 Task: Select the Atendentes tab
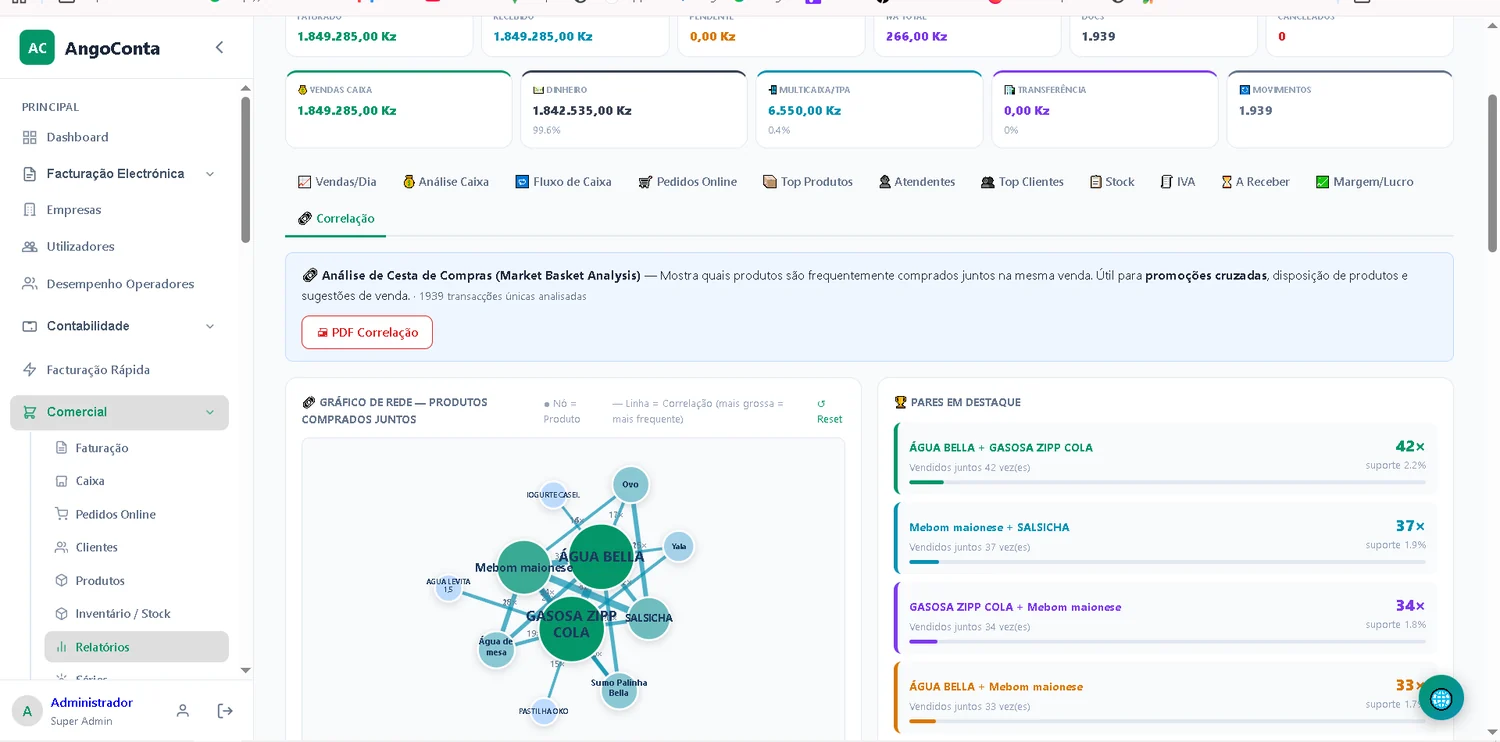tap(917, 182)
